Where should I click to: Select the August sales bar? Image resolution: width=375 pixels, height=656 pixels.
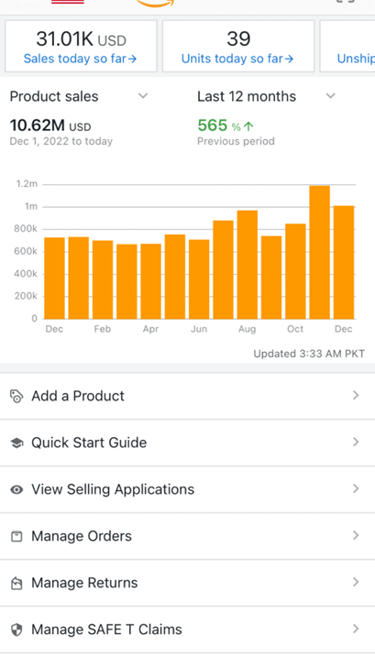click(247, 264)
